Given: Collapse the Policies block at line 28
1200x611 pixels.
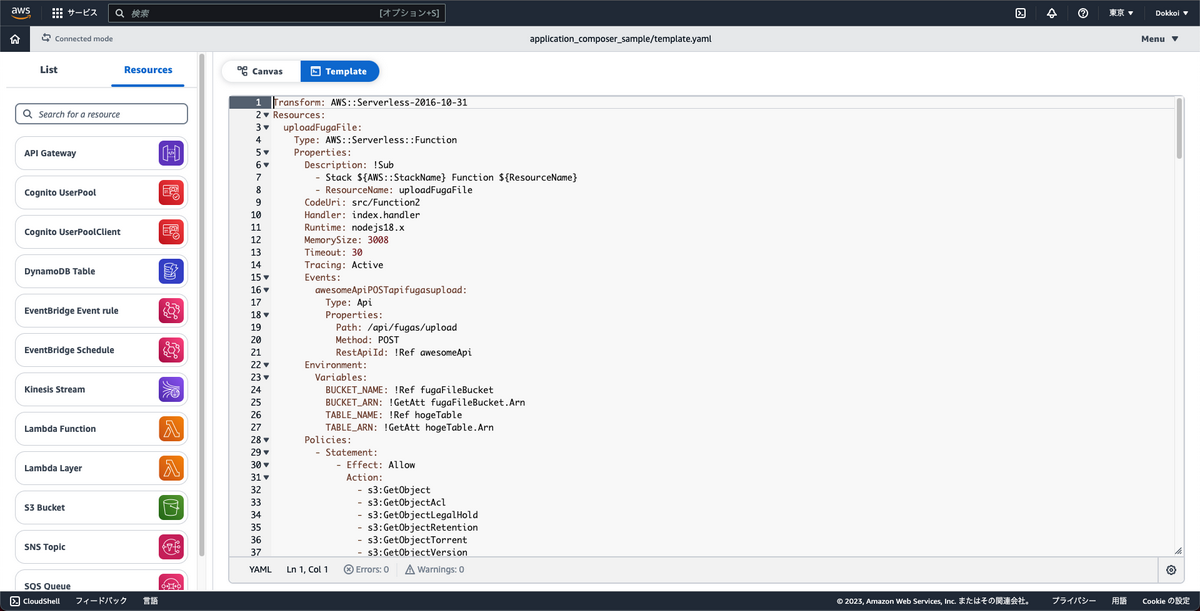Looking at the screenshot, I should (266, 440).
